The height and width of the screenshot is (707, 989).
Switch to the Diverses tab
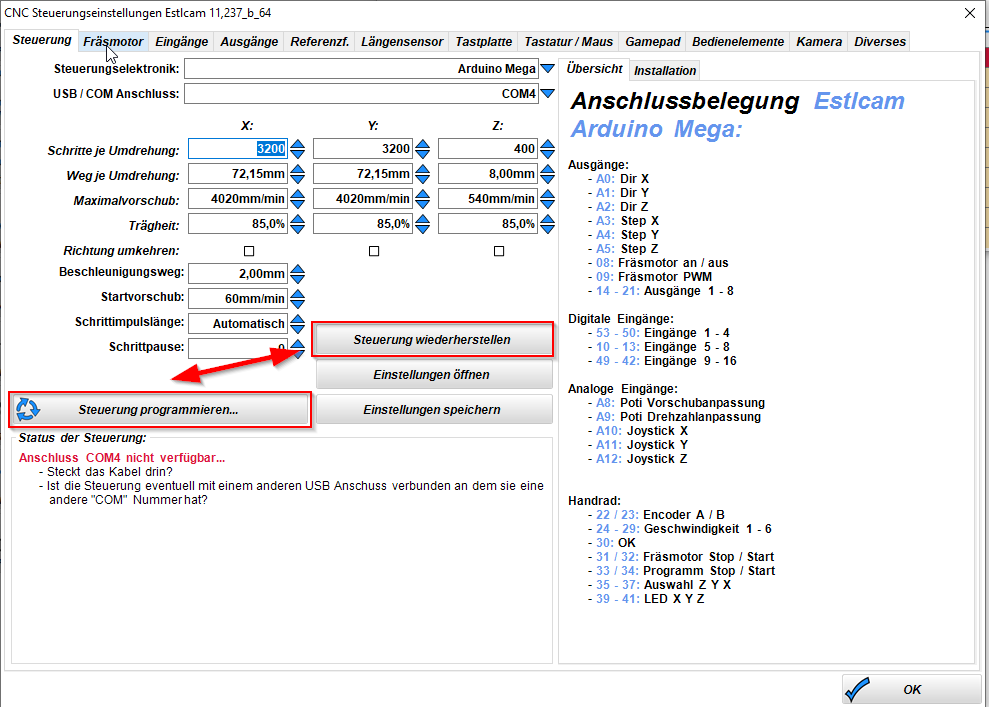(880, 42)
